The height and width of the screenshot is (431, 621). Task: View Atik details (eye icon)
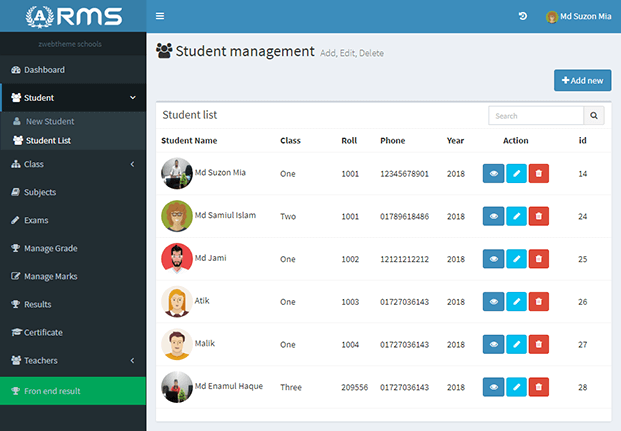(x=493, y=302)
